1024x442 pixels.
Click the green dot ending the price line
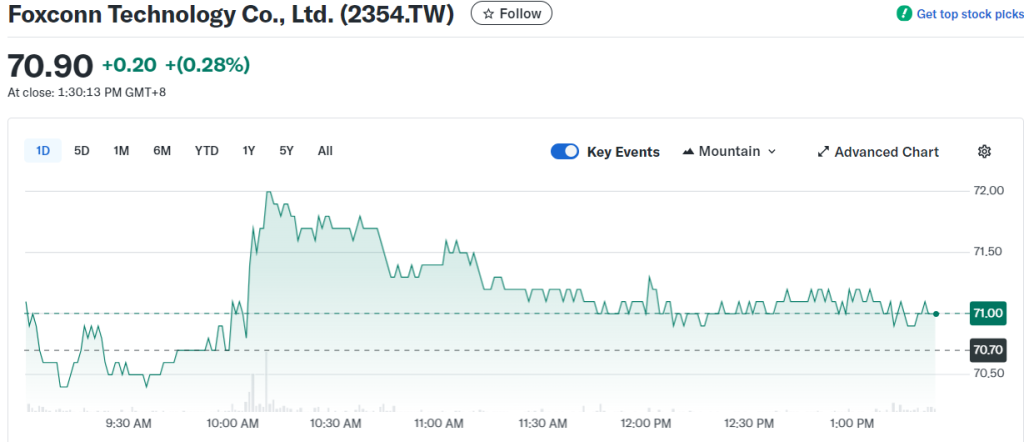(936, 314)
